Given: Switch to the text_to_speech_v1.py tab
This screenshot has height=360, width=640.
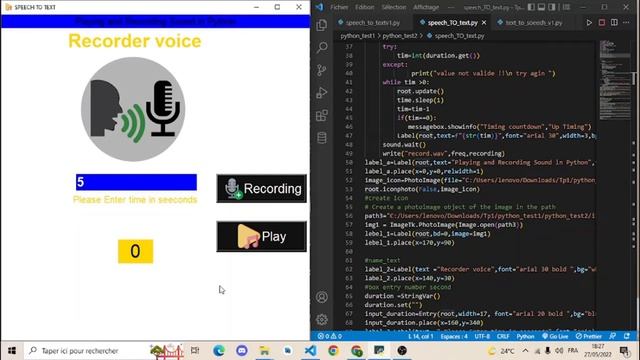Looking at the screenshot, I should coord(531,23).
